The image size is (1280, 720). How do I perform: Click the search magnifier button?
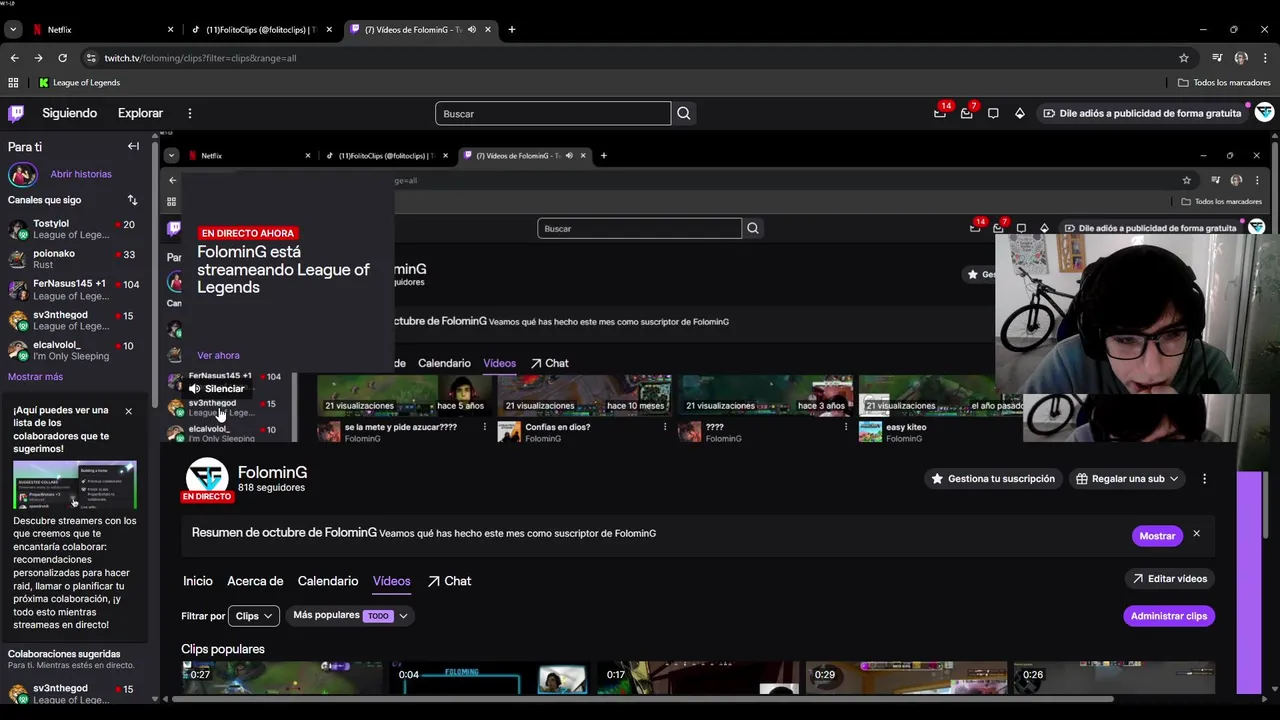click(x=684, y=113)
